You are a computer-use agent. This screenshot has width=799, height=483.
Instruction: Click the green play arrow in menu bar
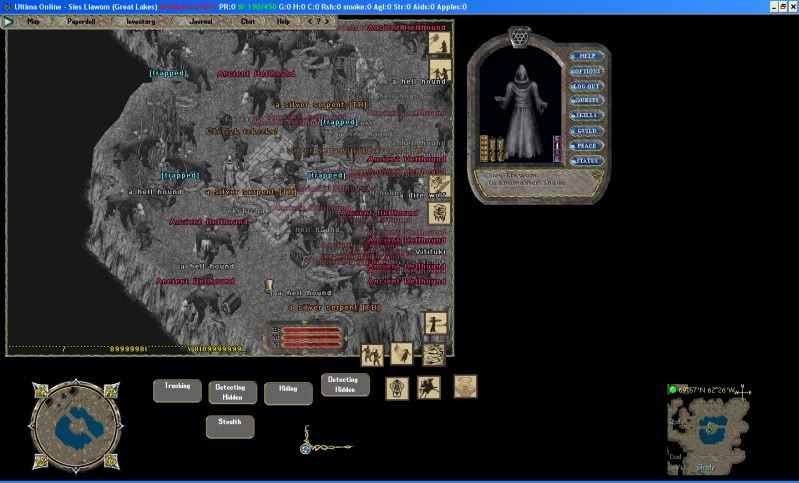tap(7, 21)
